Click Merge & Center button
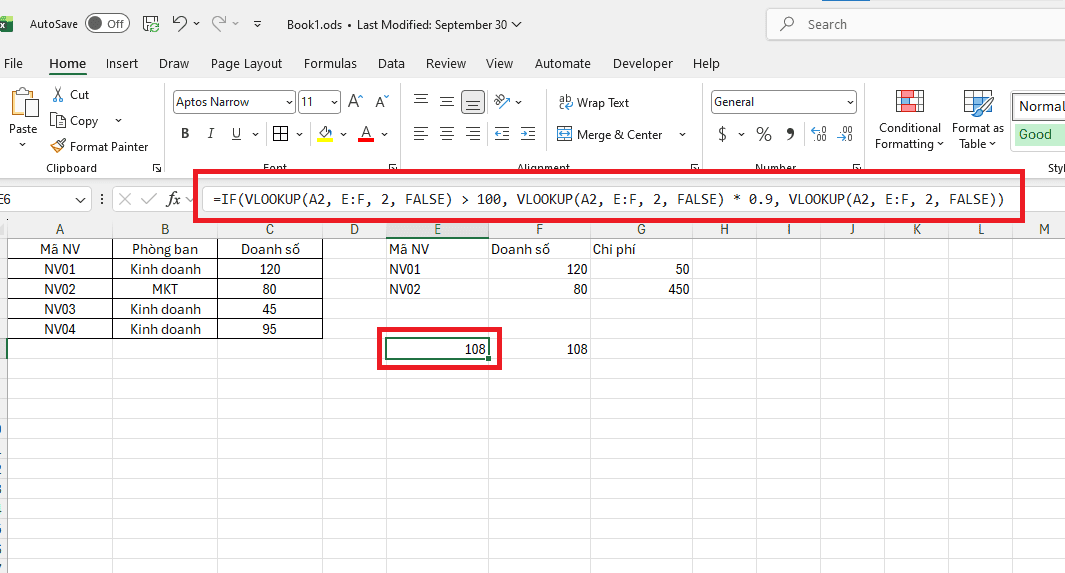This screenshot has height=573, width=1065. pos(610,134)
